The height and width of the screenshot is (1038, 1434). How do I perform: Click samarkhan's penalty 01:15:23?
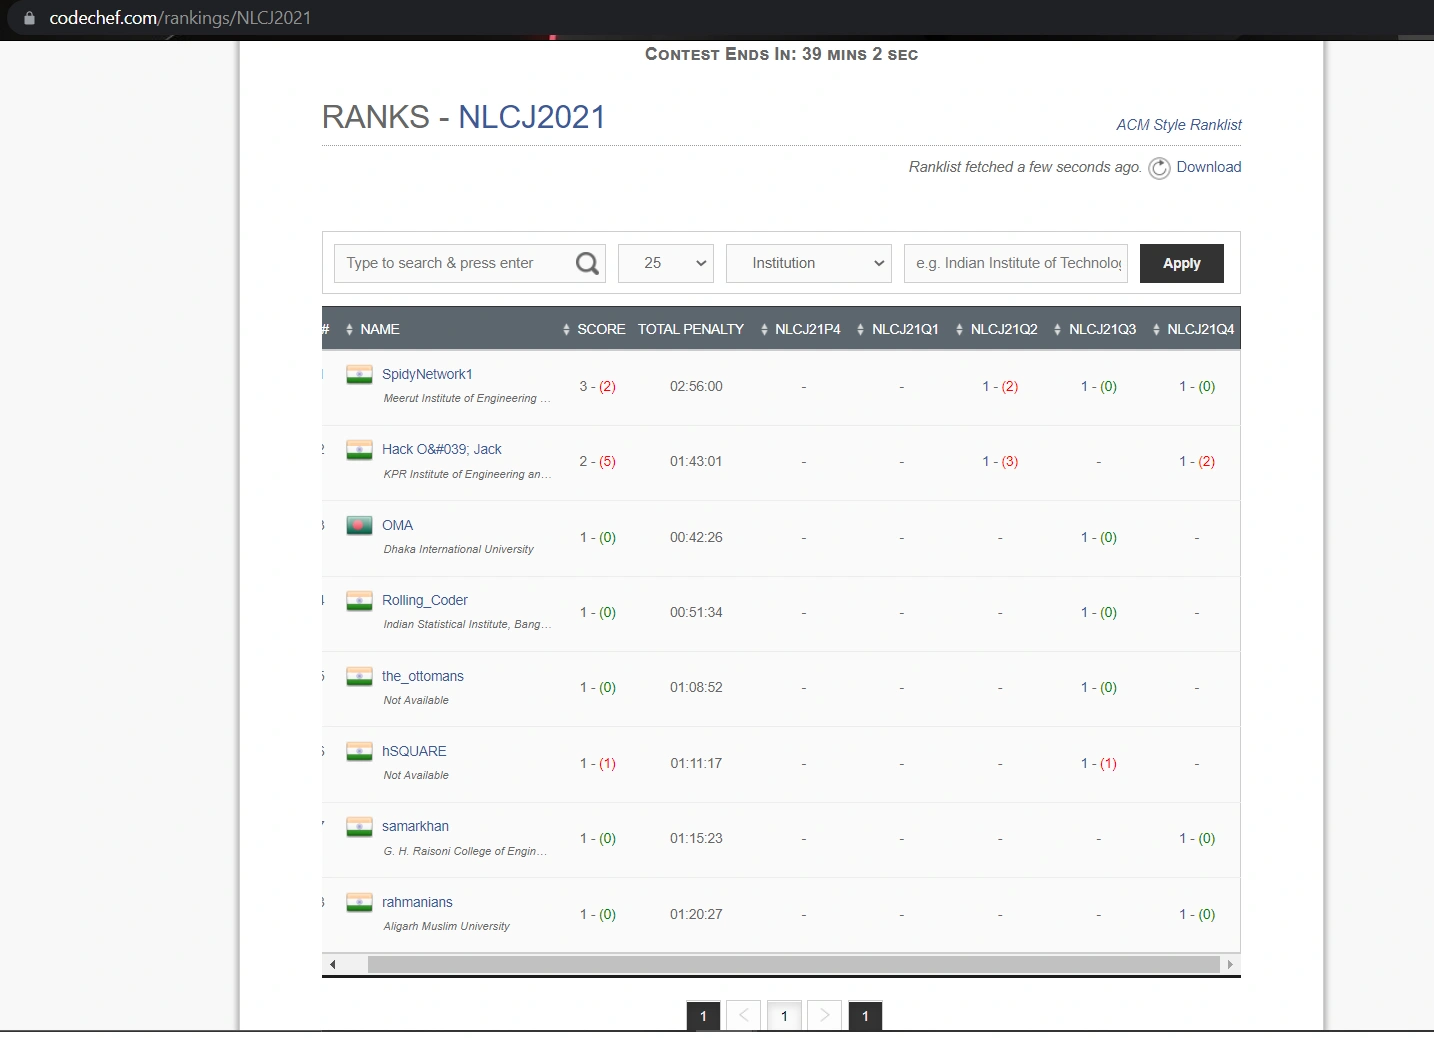click(696, 838)
